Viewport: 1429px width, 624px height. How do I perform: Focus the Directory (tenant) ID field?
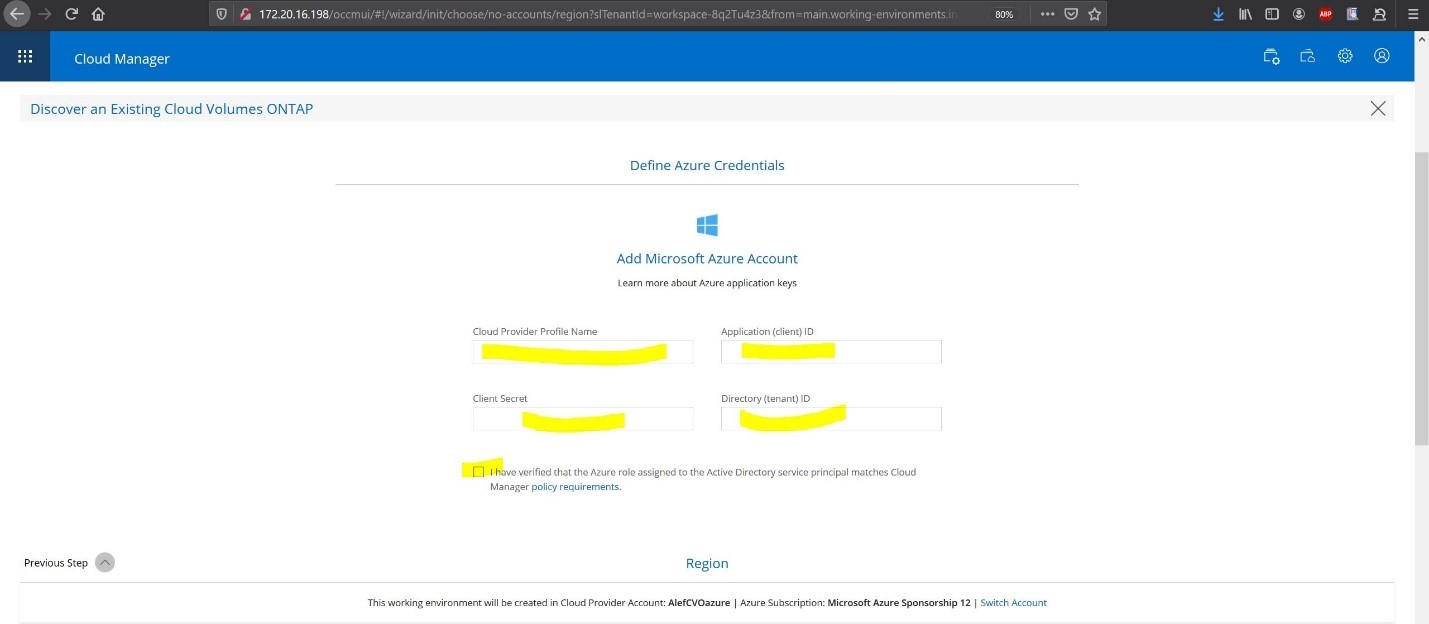click(831, 419)
